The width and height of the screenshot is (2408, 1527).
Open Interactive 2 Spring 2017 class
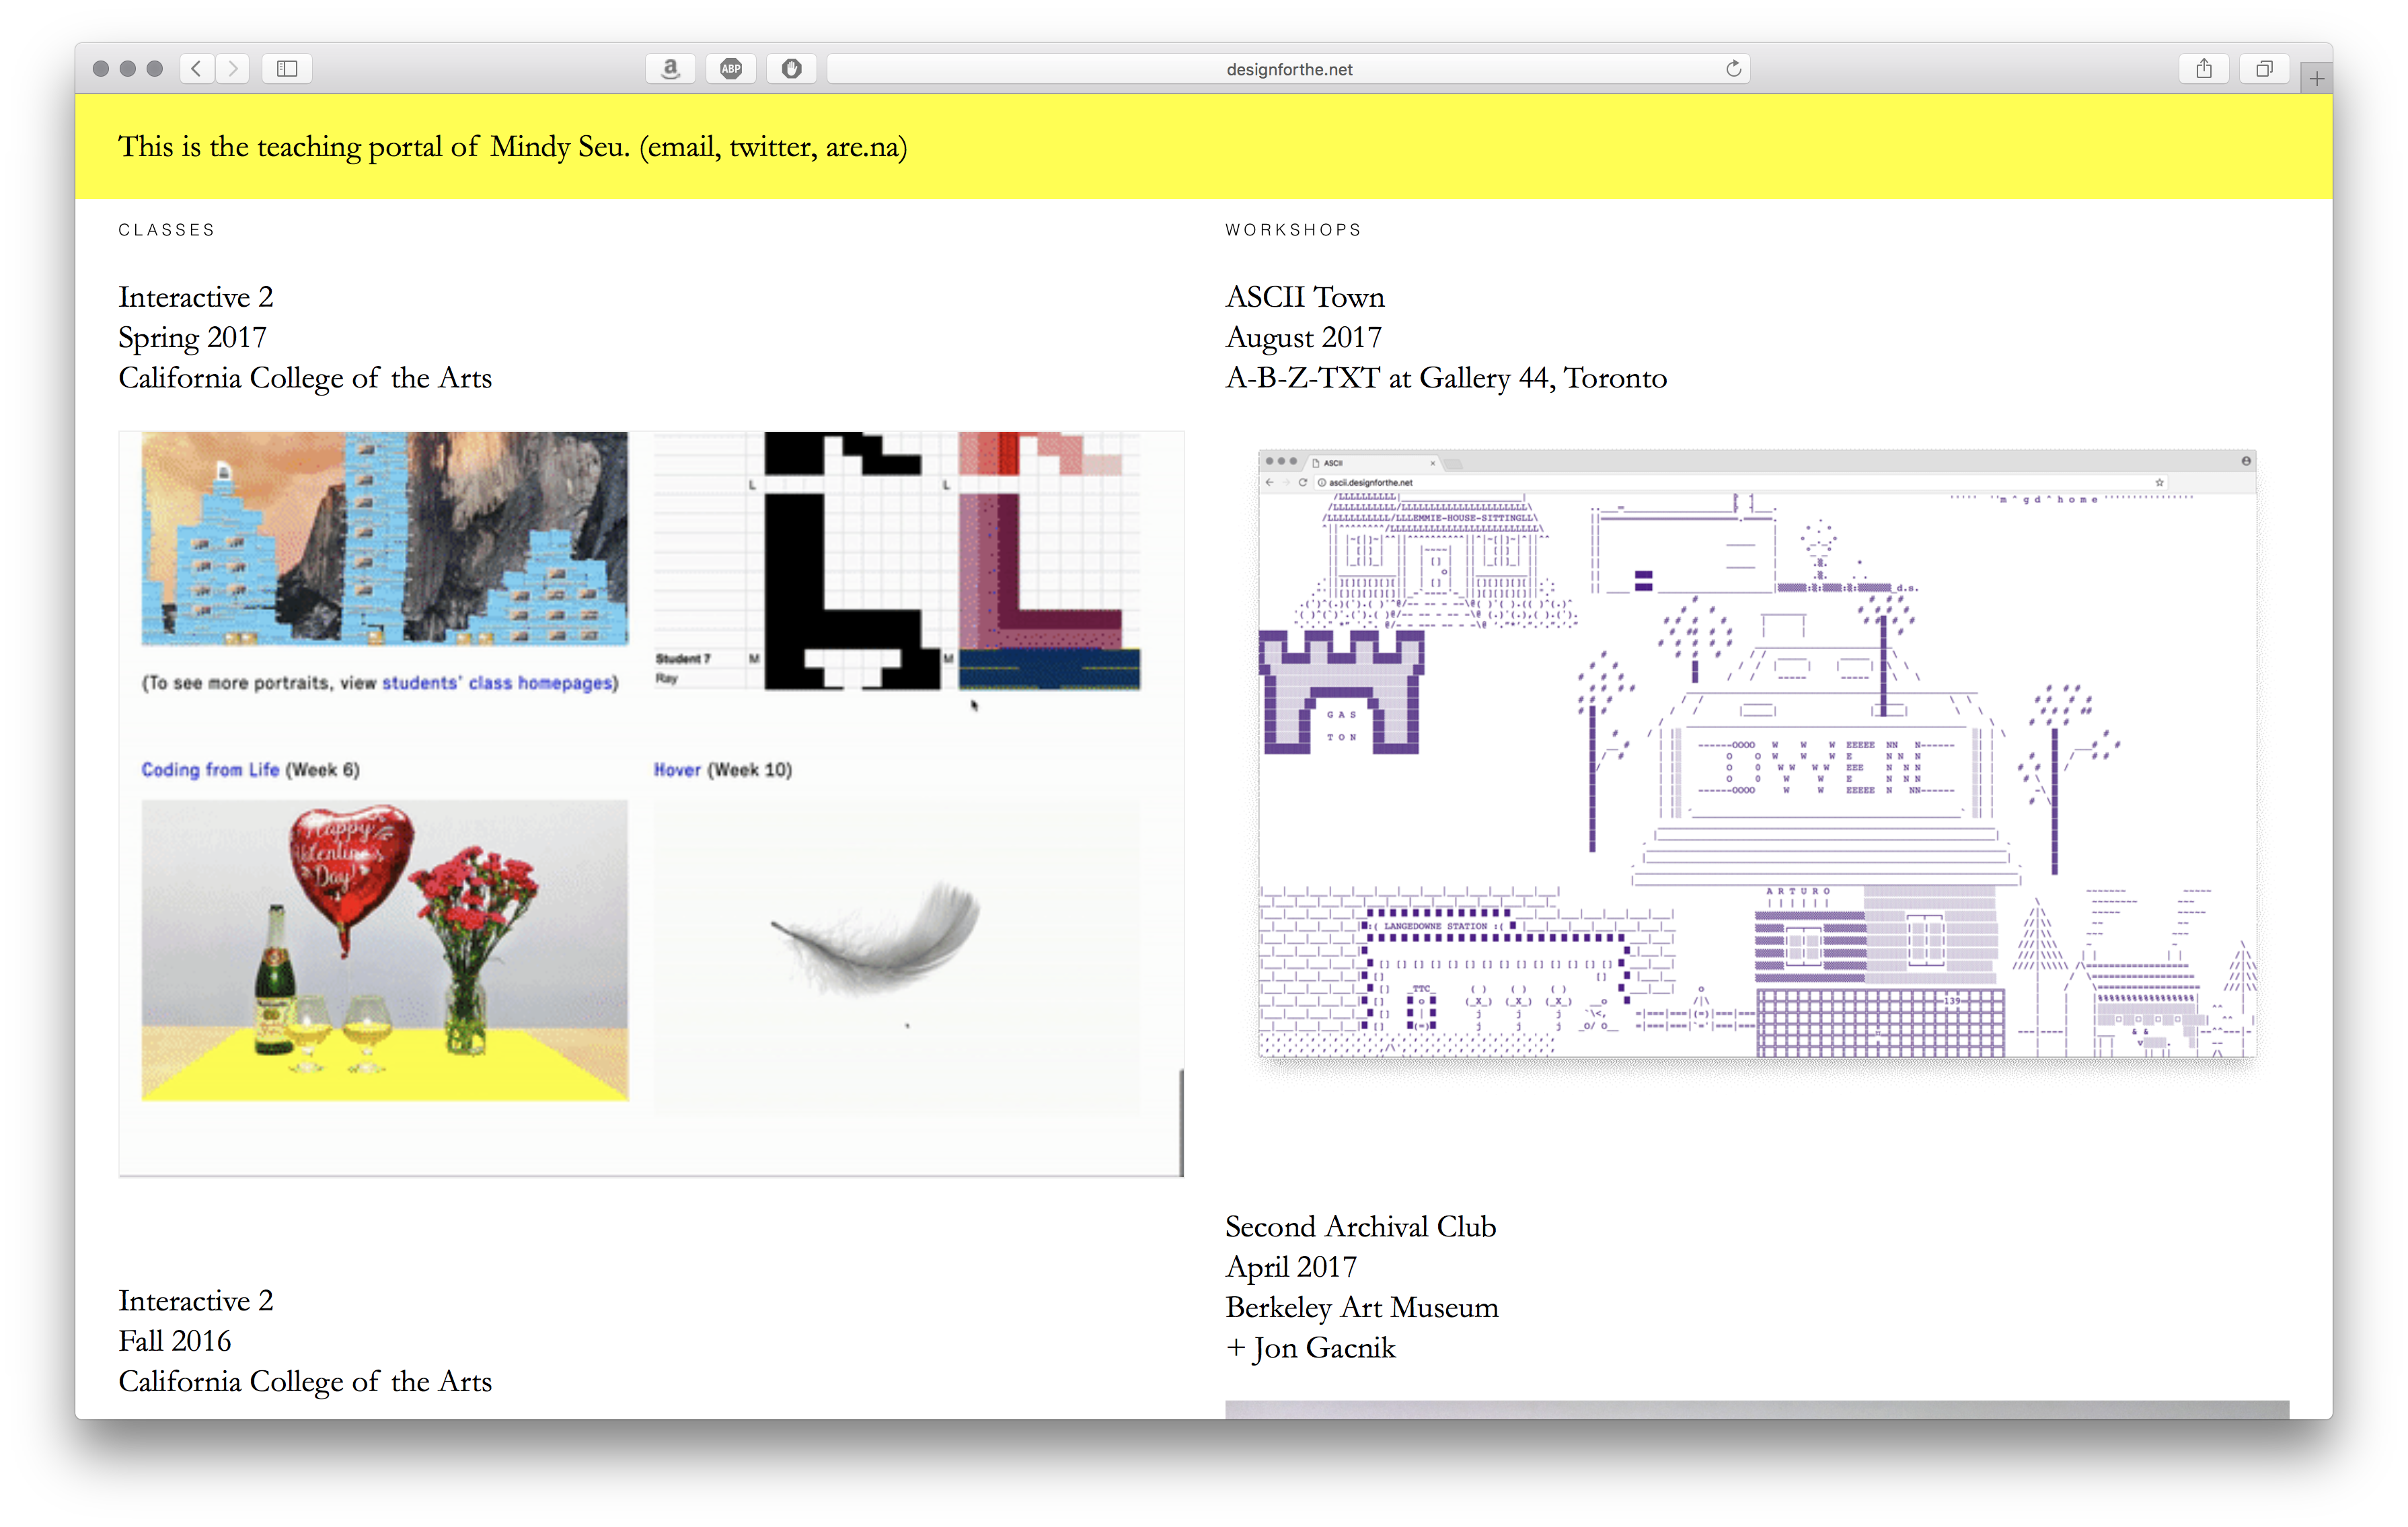(196, 297)
